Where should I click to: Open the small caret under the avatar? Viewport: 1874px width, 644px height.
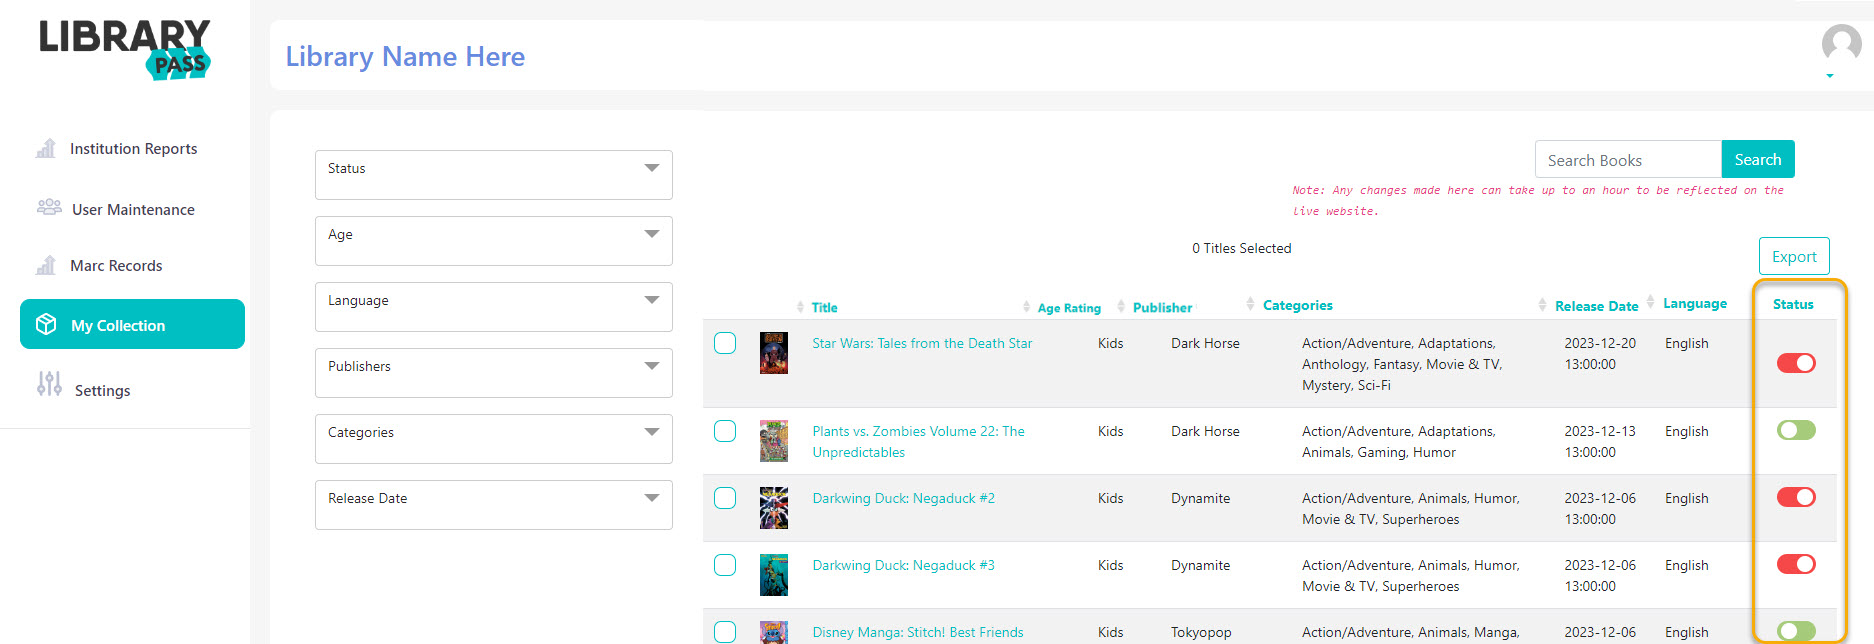[x=1830, y=76]
